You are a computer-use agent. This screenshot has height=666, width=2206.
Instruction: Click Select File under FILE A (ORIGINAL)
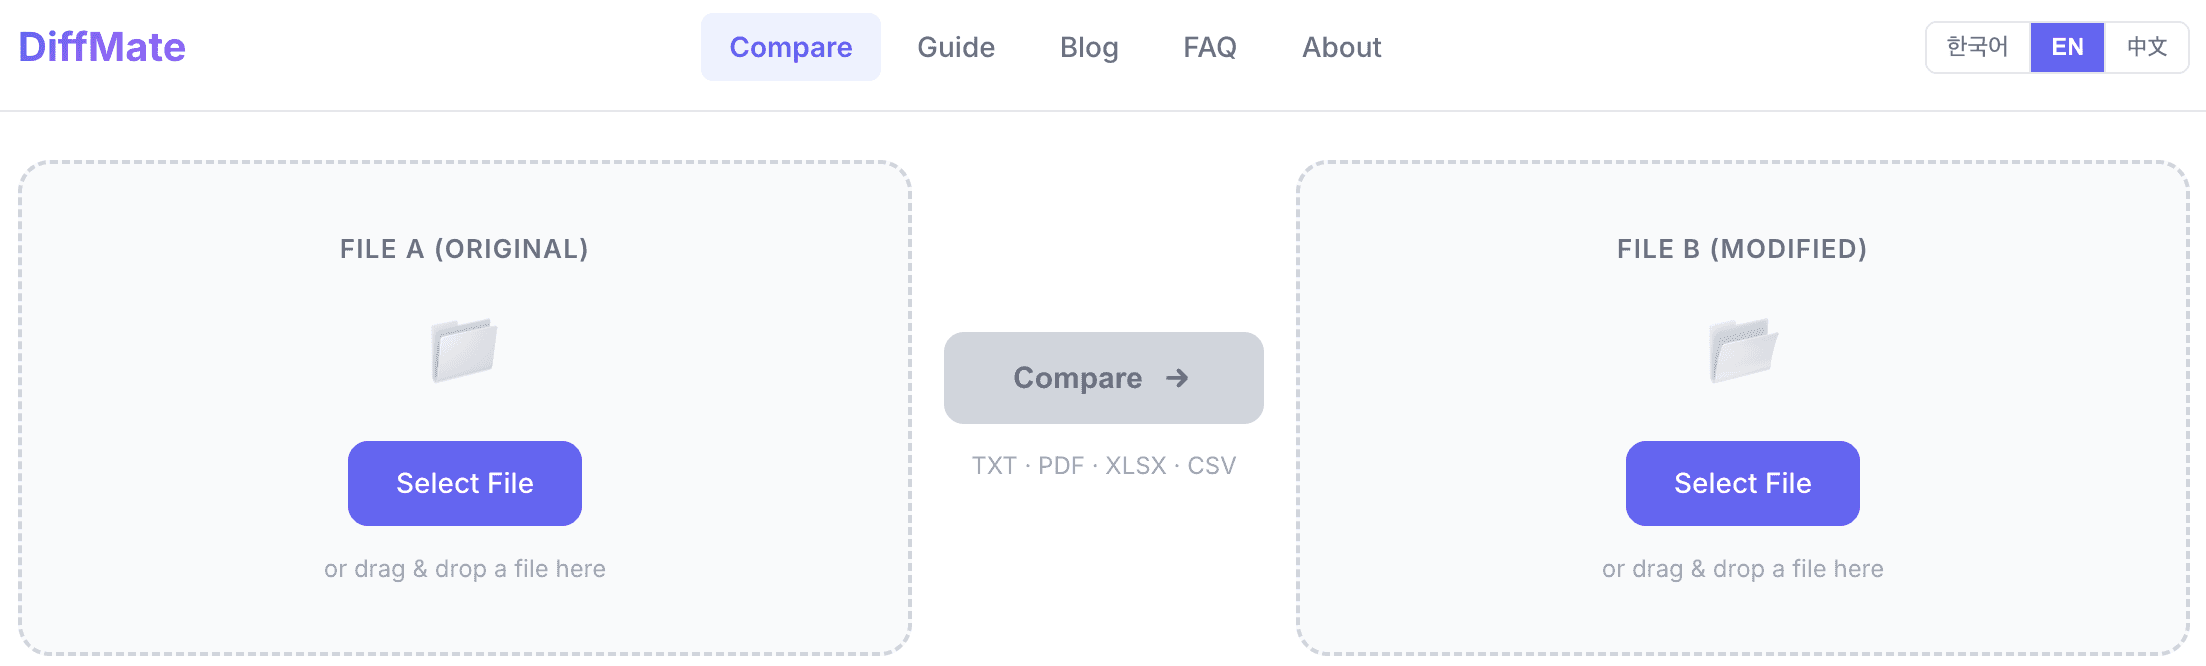pyautogui.click(x=464, y=483)
